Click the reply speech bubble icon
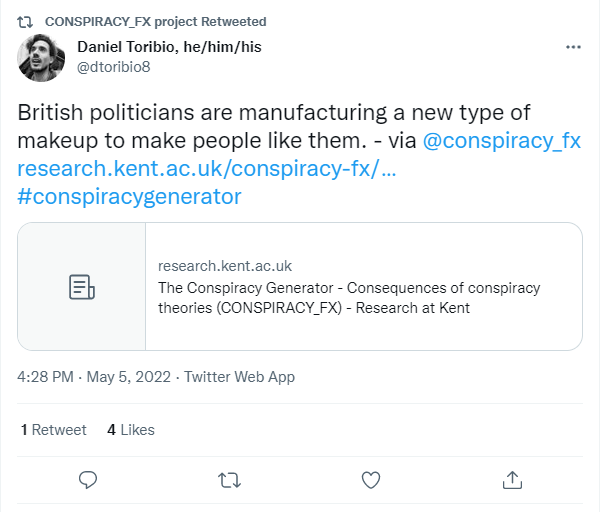The width and height of the screenshot is (607, 512). [88, 480]
